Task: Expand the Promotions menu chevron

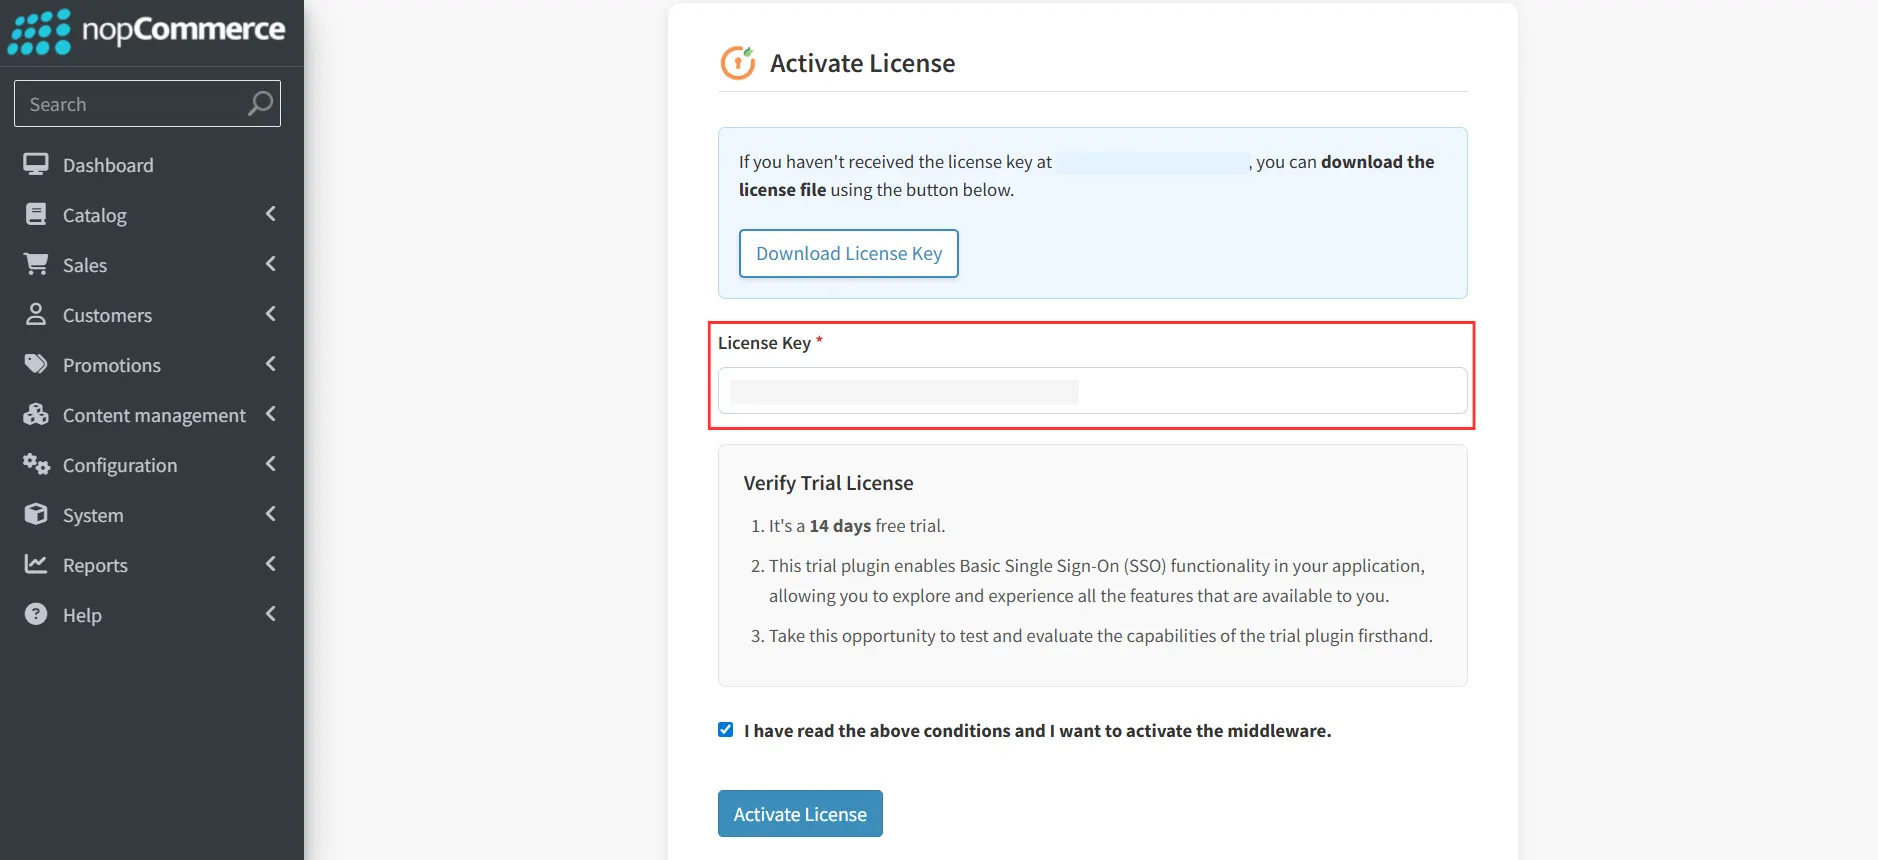Action: click(270, 364)
